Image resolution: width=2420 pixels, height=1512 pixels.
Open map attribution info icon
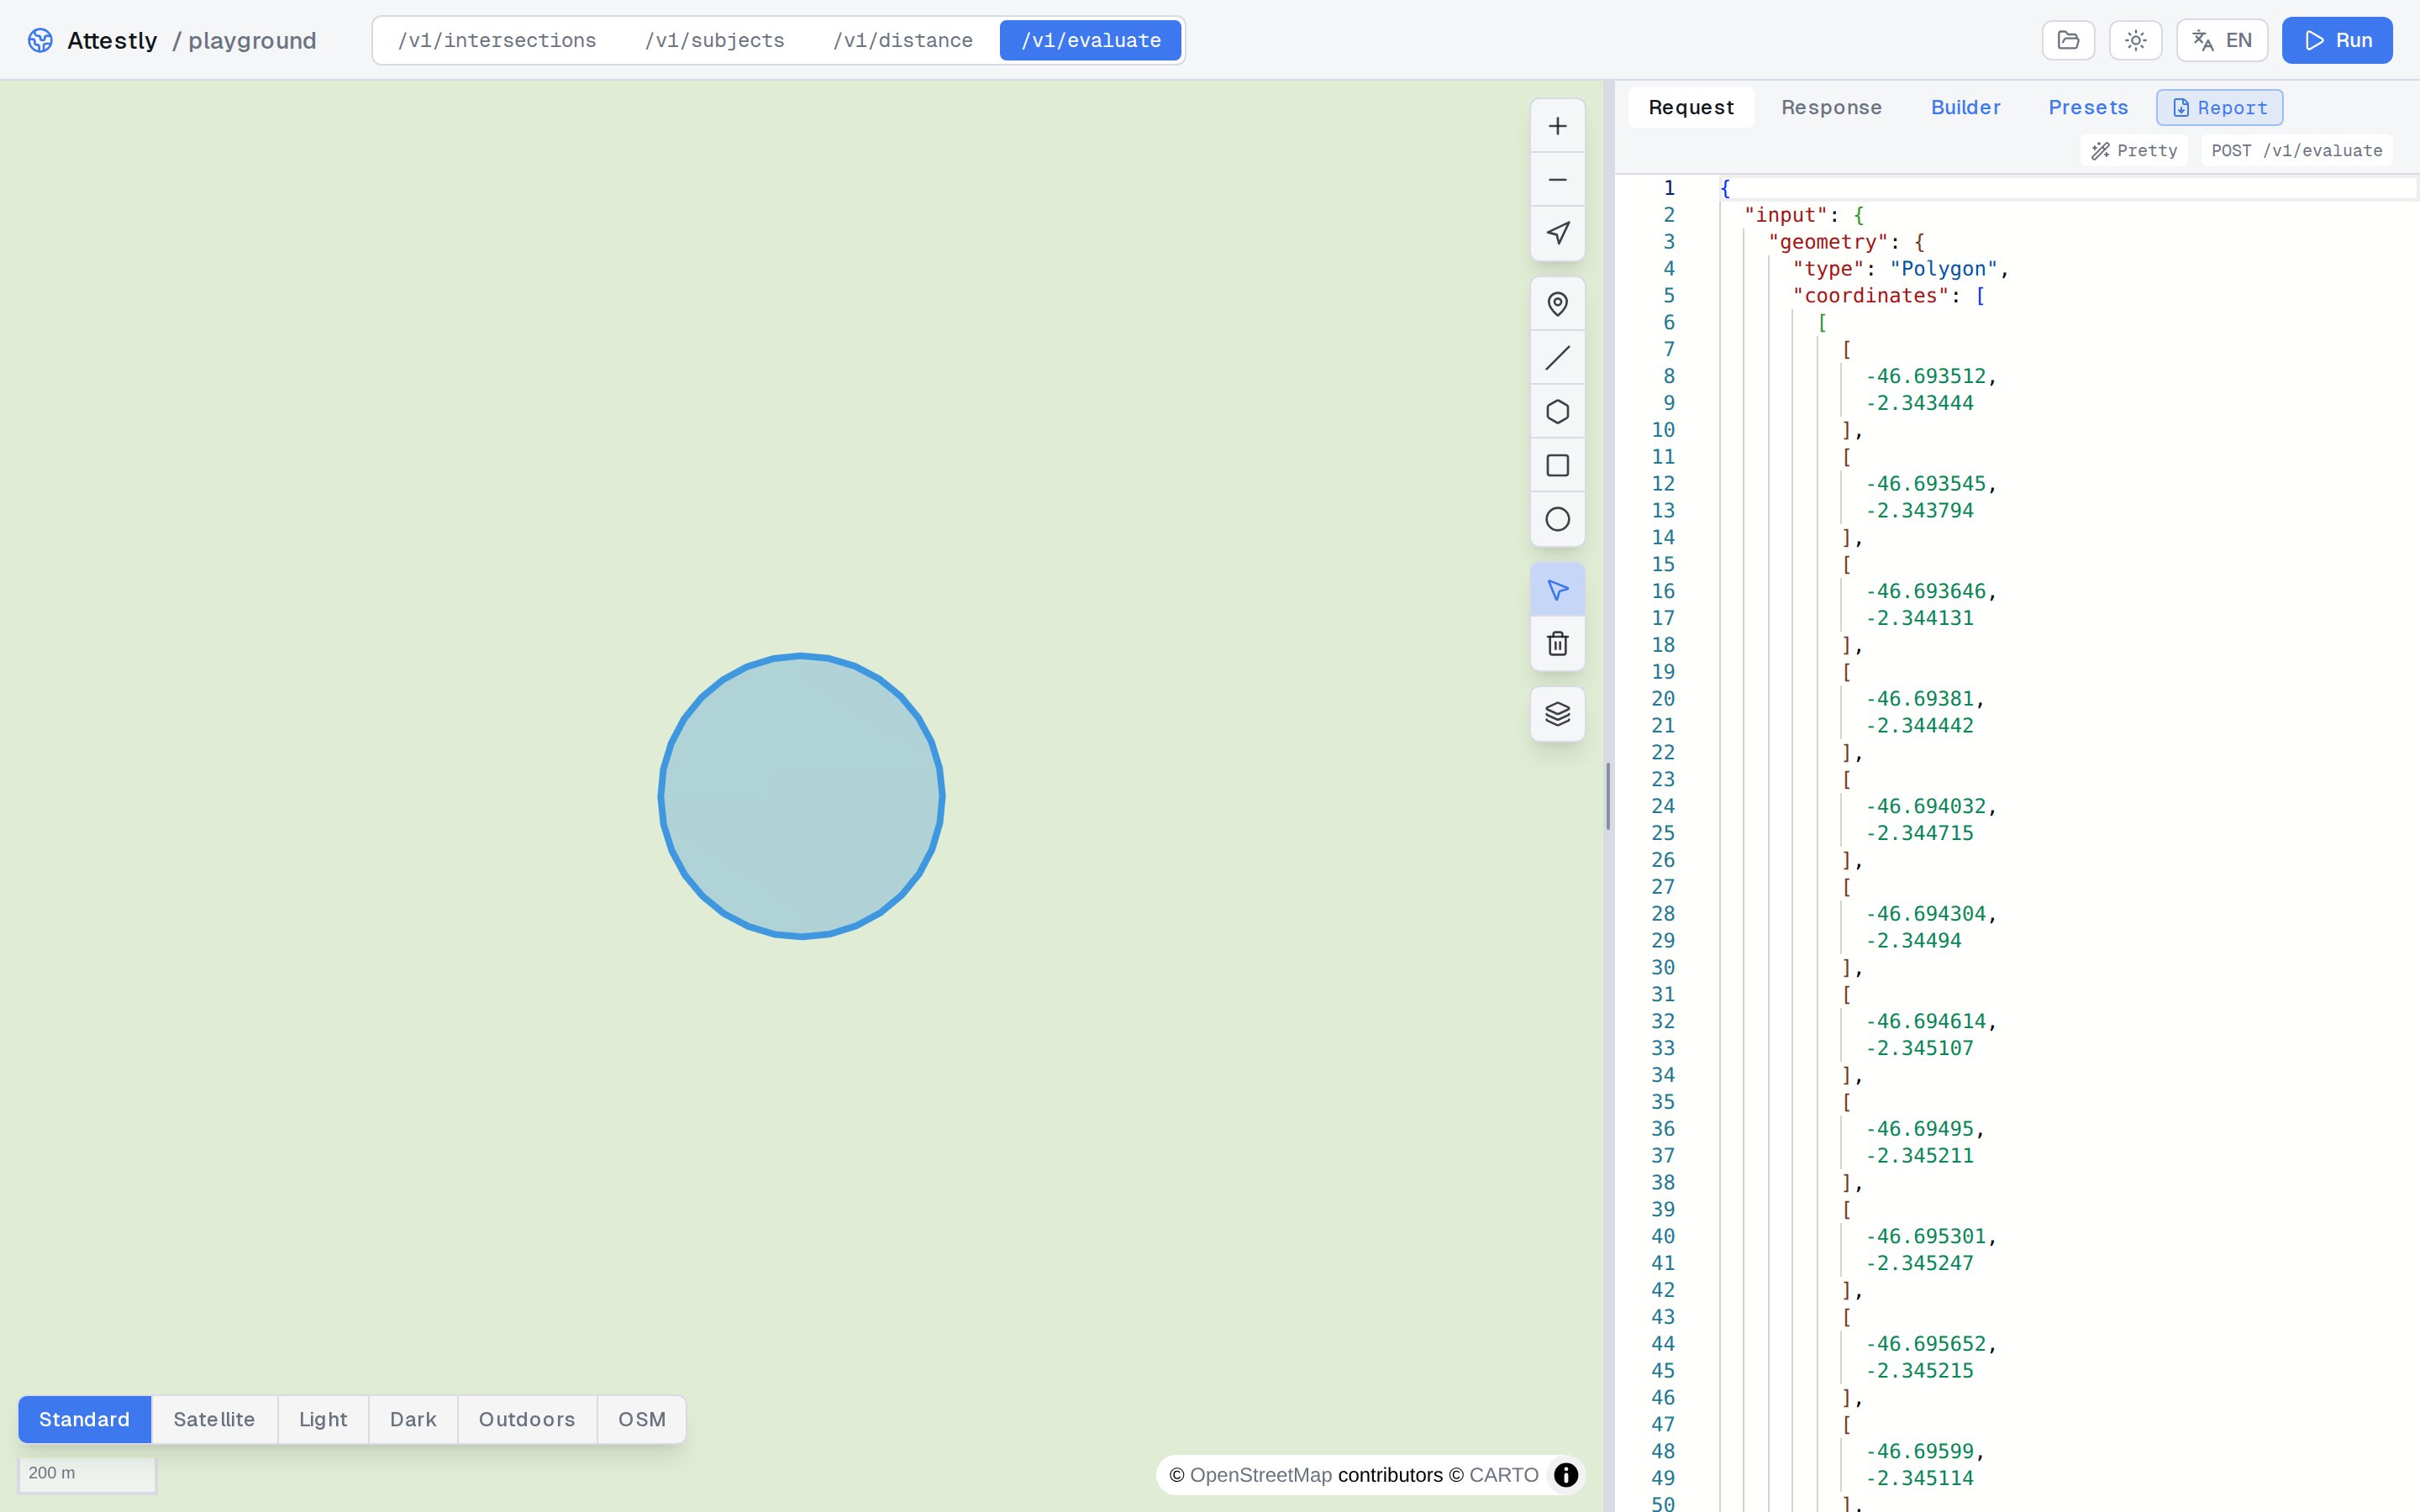point(1565,1475)
